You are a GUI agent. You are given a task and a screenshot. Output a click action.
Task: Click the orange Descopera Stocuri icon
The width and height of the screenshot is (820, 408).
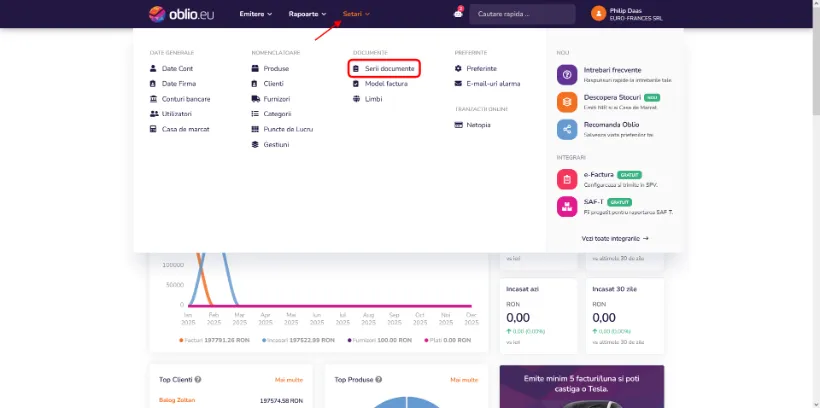pos(567,102)
